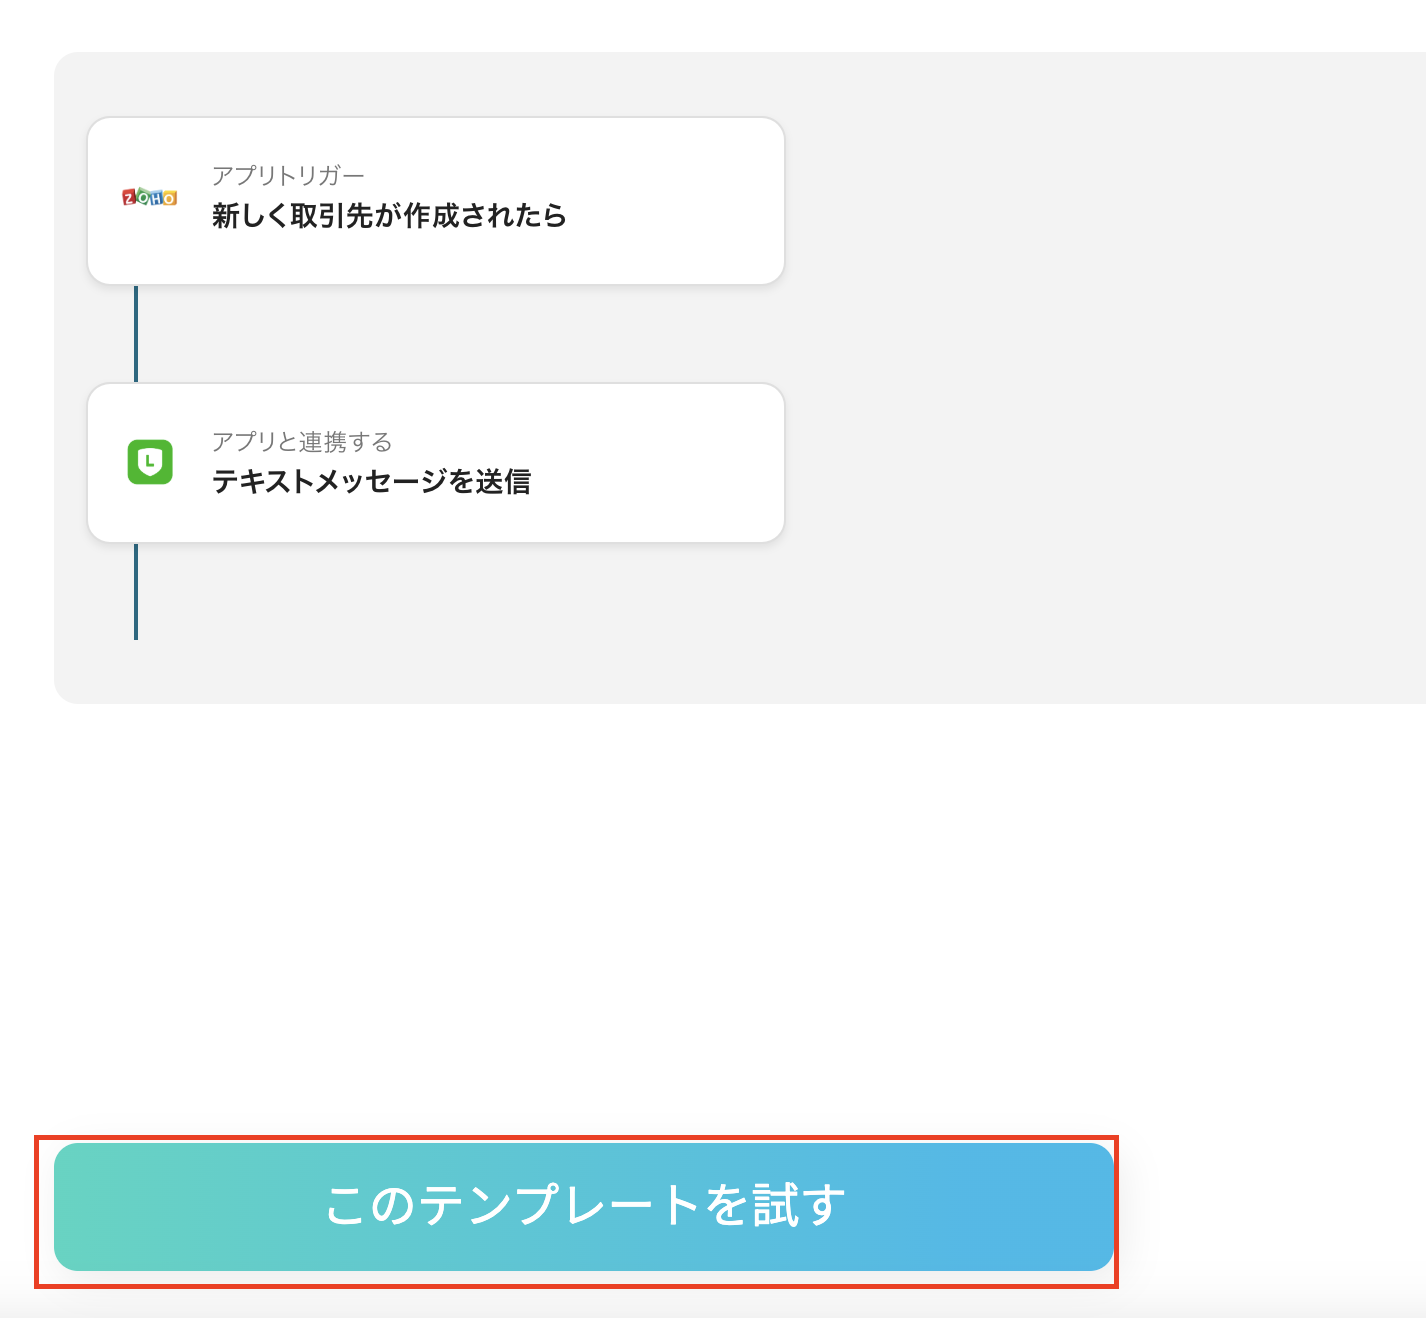
Task: Click the white L shield inside green icon
Action: point(150,461)
